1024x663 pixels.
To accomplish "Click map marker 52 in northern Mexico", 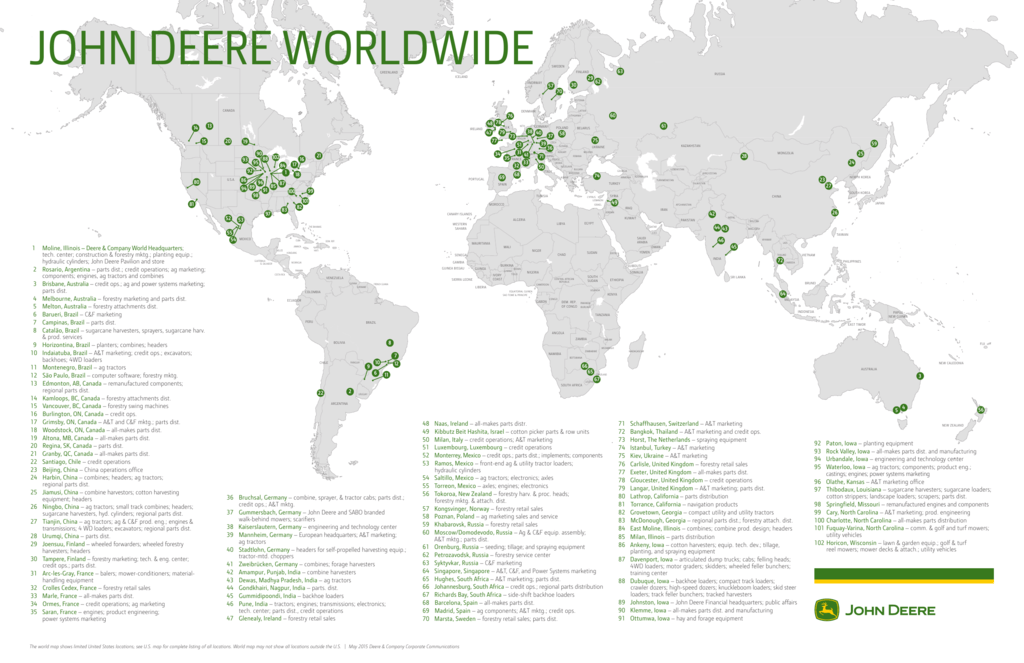I will click(228, 218).
